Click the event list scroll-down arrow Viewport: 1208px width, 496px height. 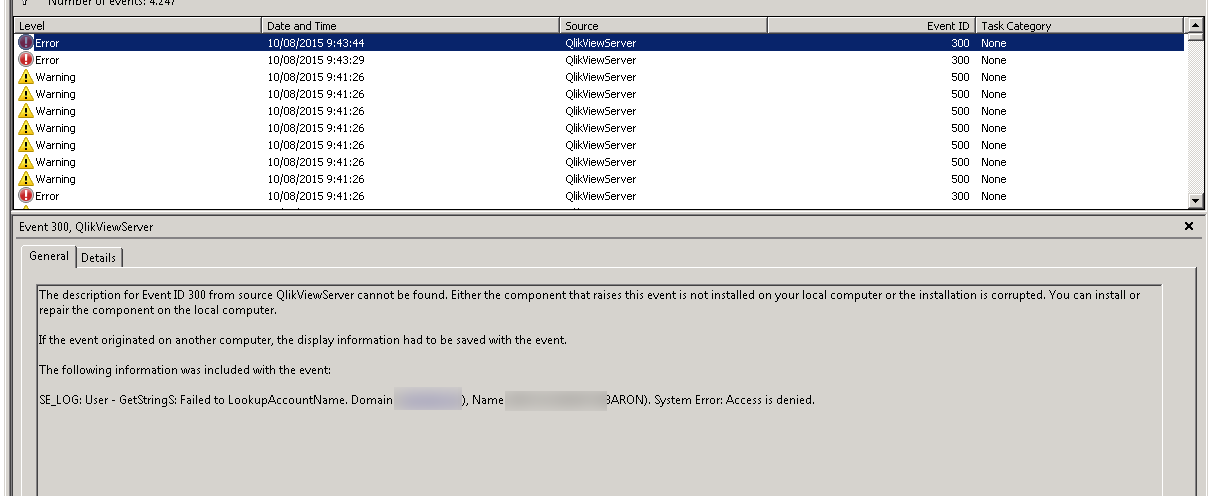[1194, 200]
